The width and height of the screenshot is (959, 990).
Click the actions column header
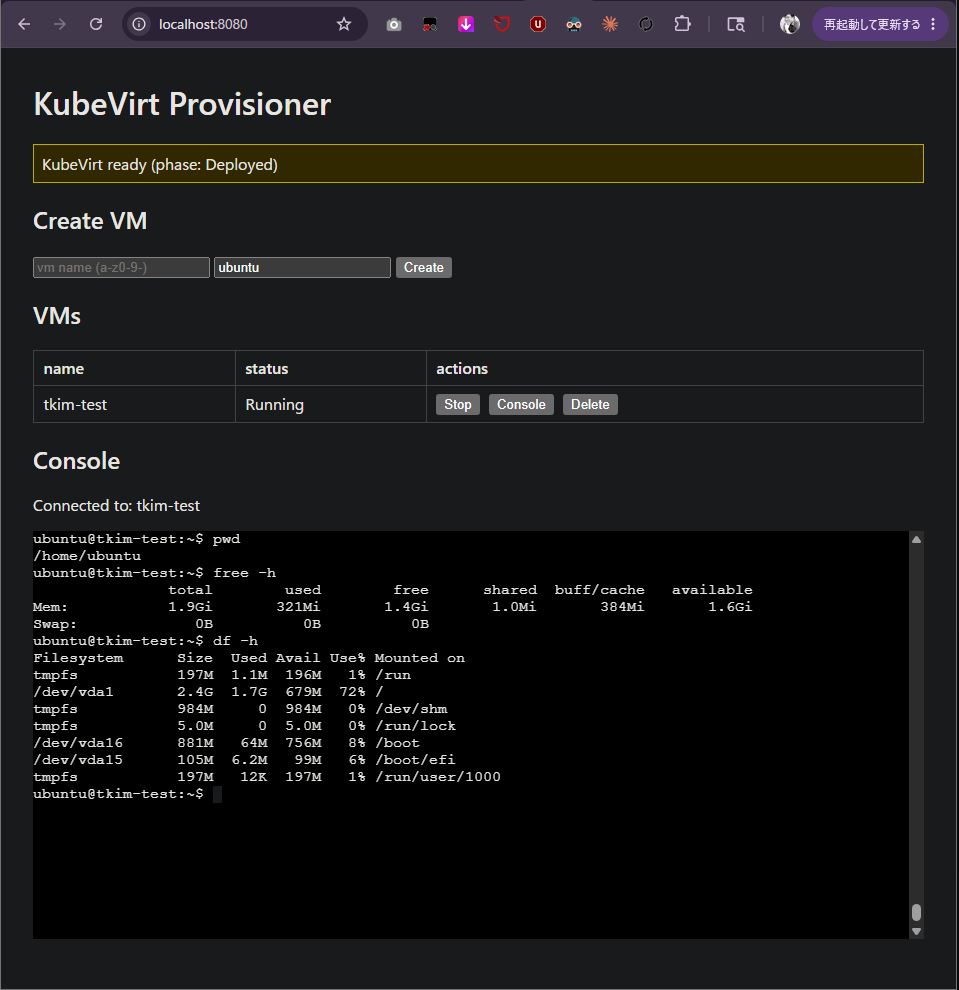tap(675, 369)
